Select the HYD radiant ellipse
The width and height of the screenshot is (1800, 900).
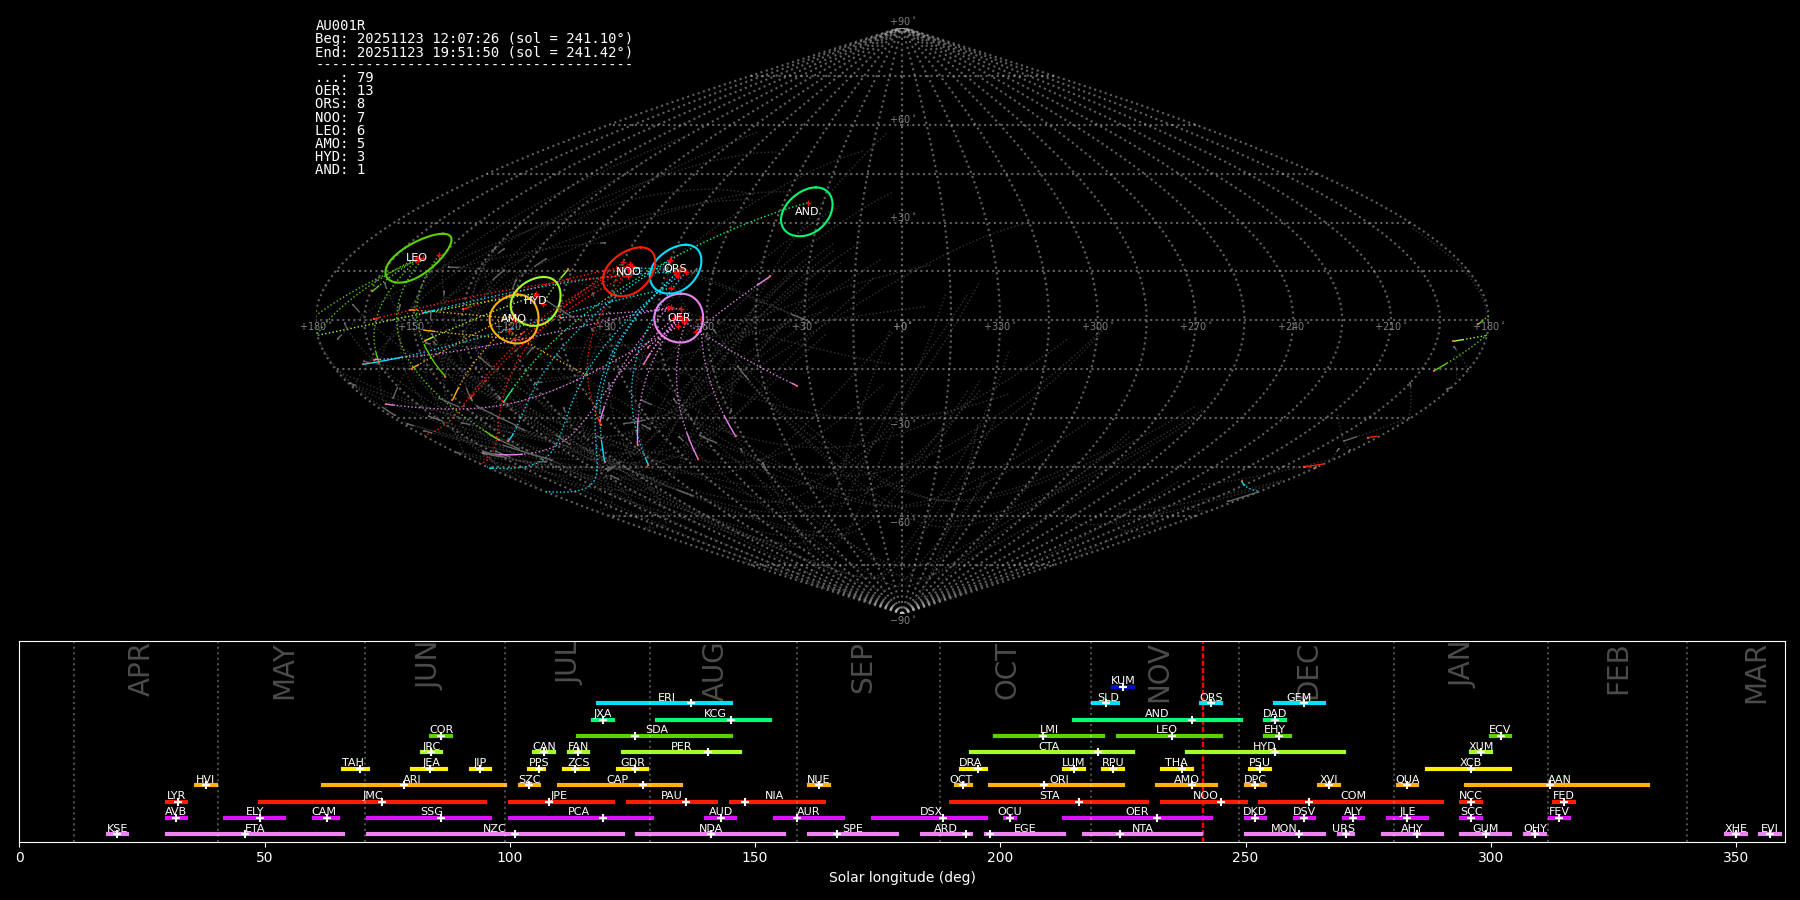point(535,301)
